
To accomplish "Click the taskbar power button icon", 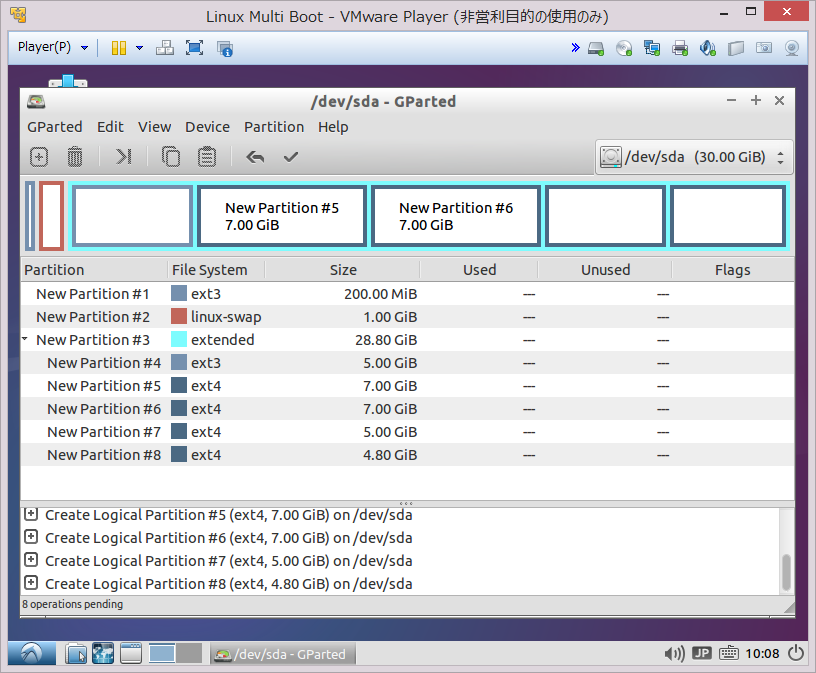I will pos(796,653).
